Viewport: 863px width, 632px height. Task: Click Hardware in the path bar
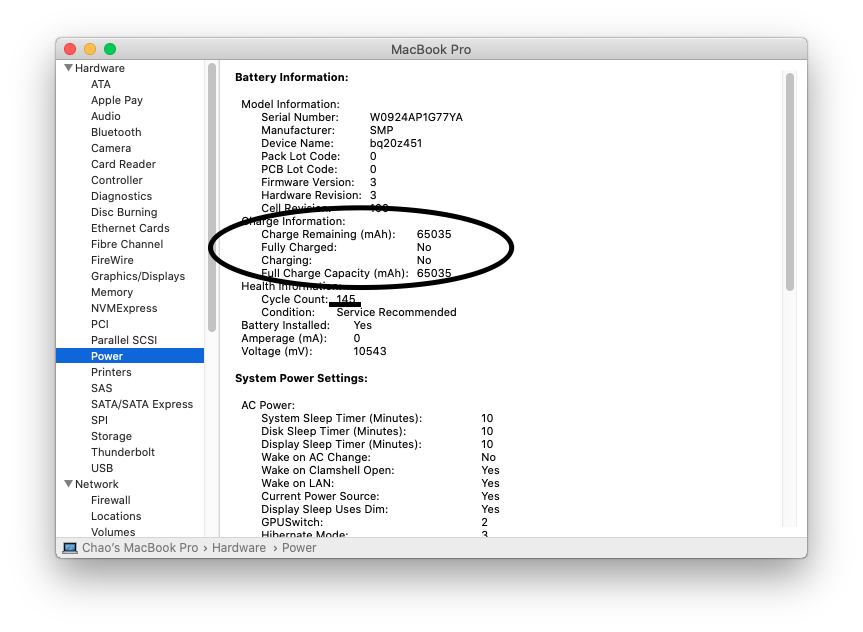click(238, 547)
